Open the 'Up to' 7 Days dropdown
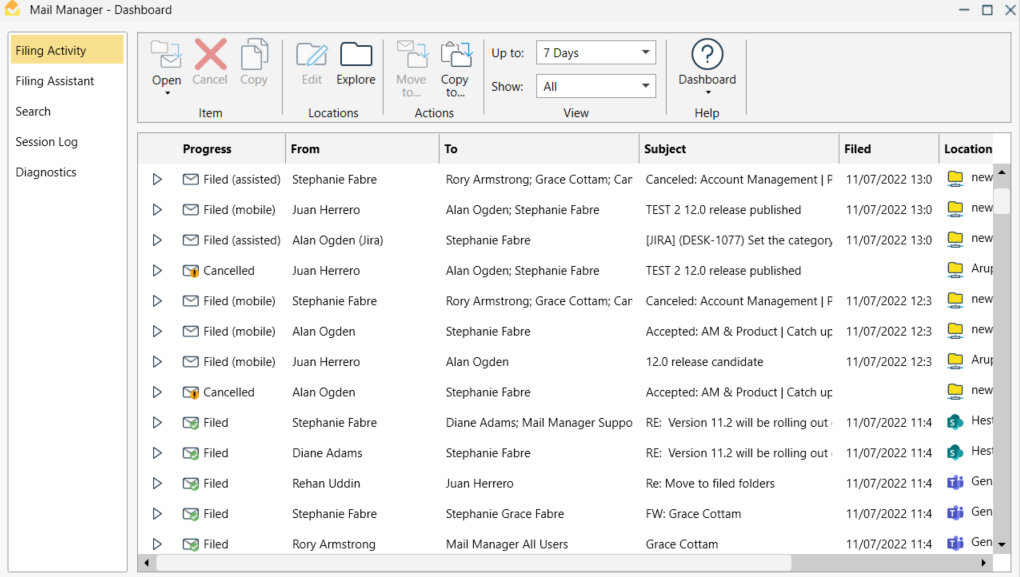 595,53
